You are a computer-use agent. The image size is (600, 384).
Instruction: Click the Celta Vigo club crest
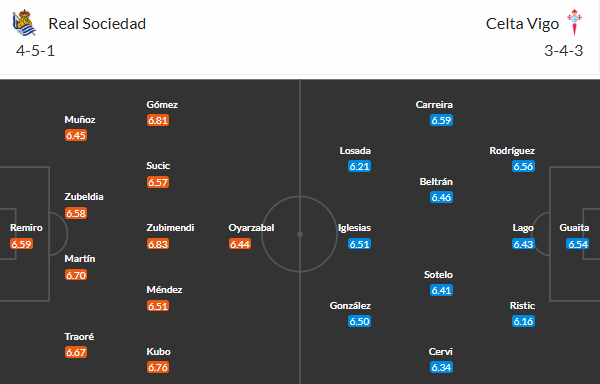[574, 22]
